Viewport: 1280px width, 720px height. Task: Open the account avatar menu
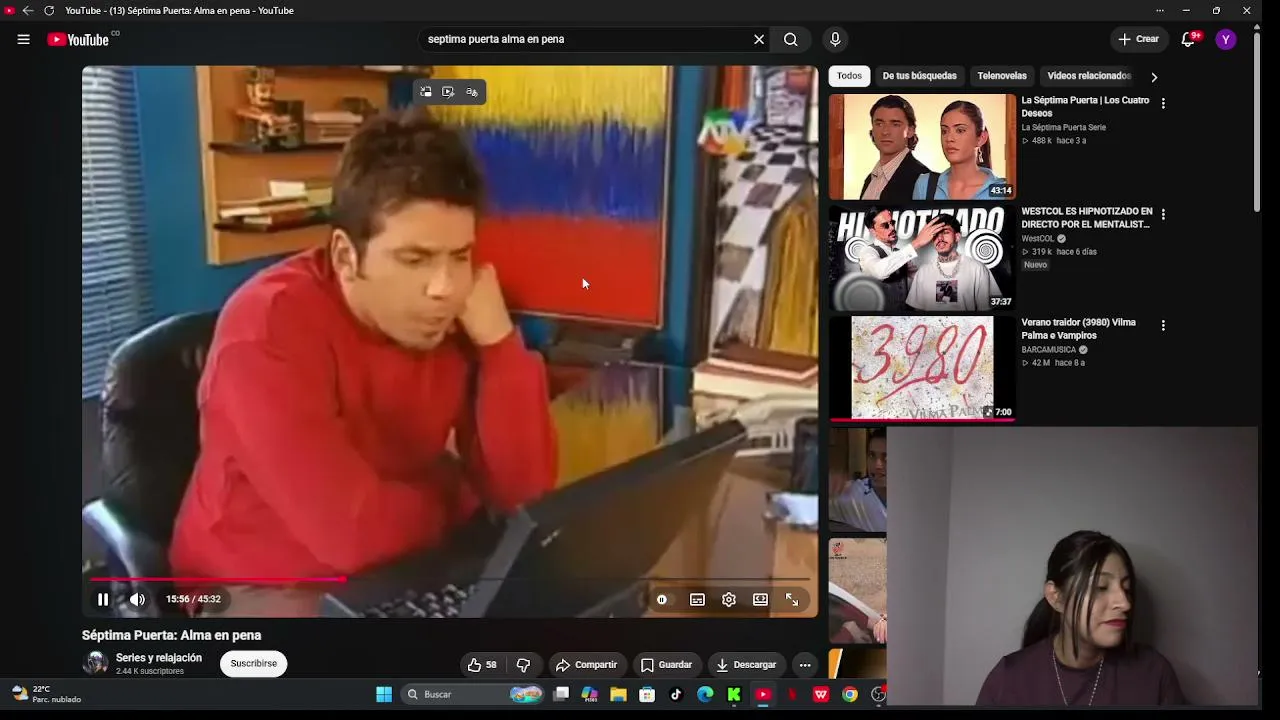click(1225, 39)
